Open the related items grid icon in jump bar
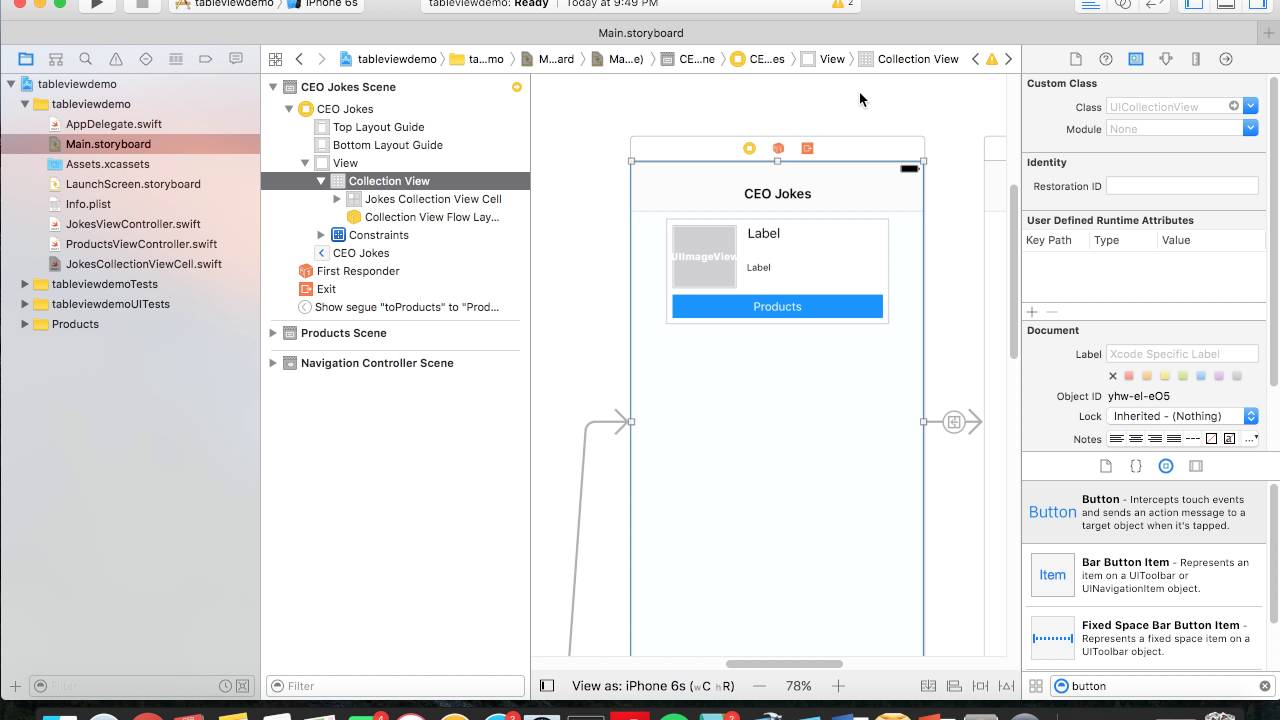Viewport: 1280px width, 720px height. click(275, 59)
